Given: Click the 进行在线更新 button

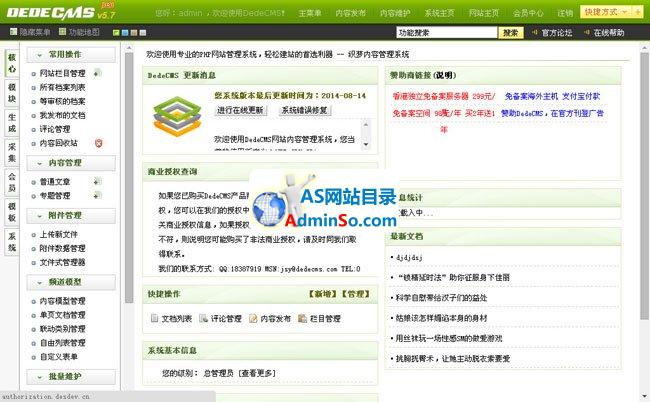Looking at the screenshot, I should pos(240,110).
